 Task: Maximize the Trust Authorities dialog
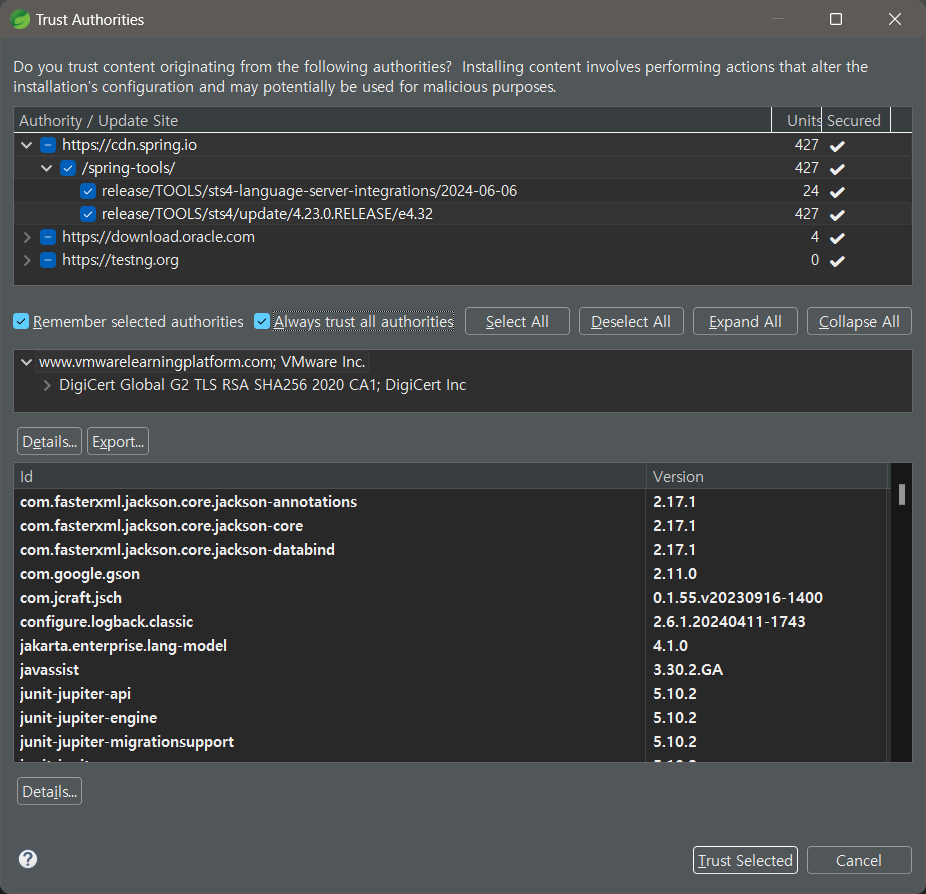tap(836, 19)
